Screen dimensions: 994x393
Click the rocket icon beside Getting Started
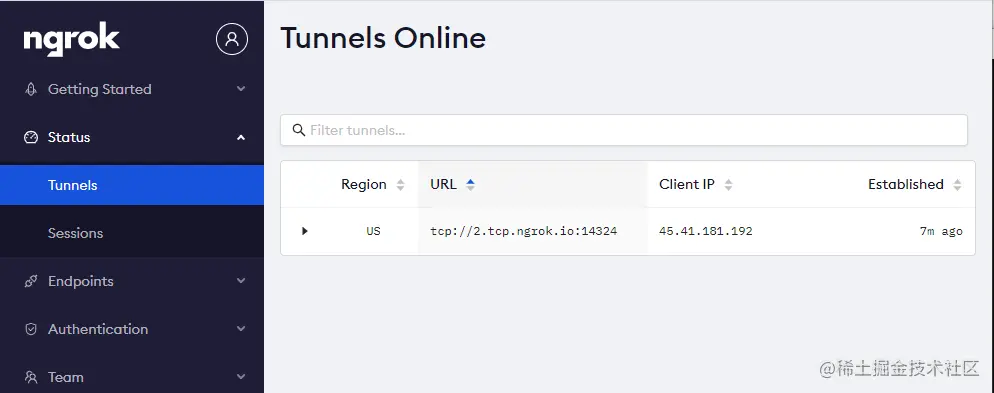(x=30, y=89)
